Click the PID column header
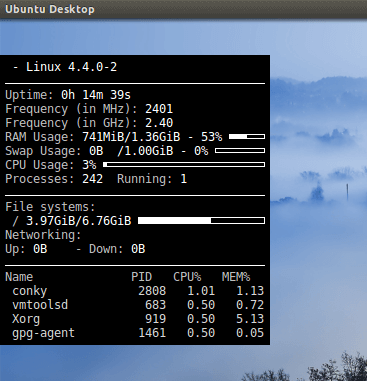The image size is (367, 381). coord(142,277)
